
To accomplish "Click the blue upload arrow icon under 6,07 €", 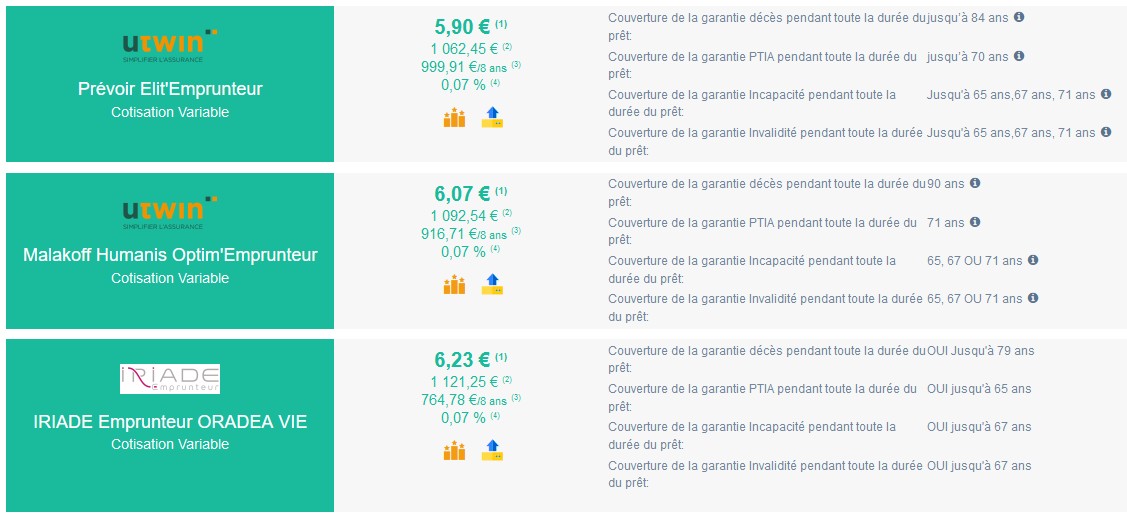I will [x=492, y=284].
